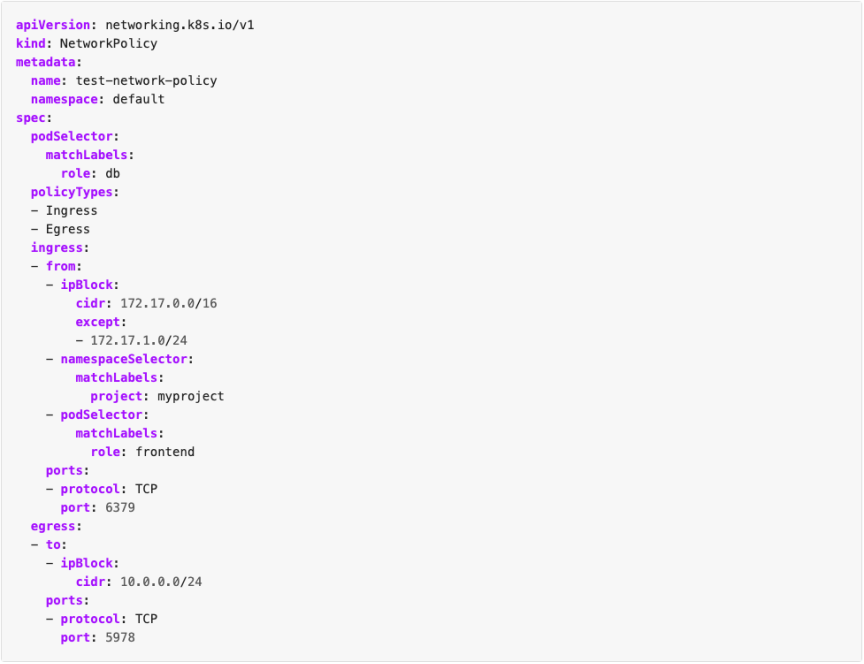Screen dimensions: 864x664
Task: Click the apiVersion key
Action: [x=50, y=25]
